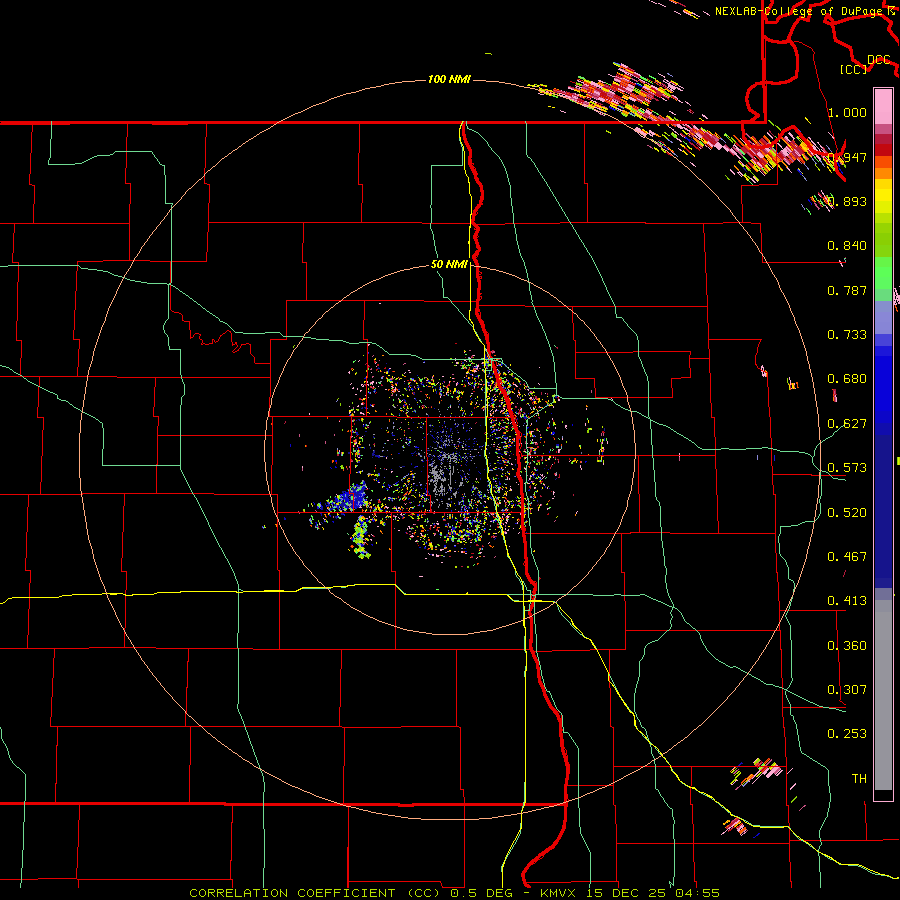Click the 0.467 scale value
900x900 pixels.
(847, 557)
